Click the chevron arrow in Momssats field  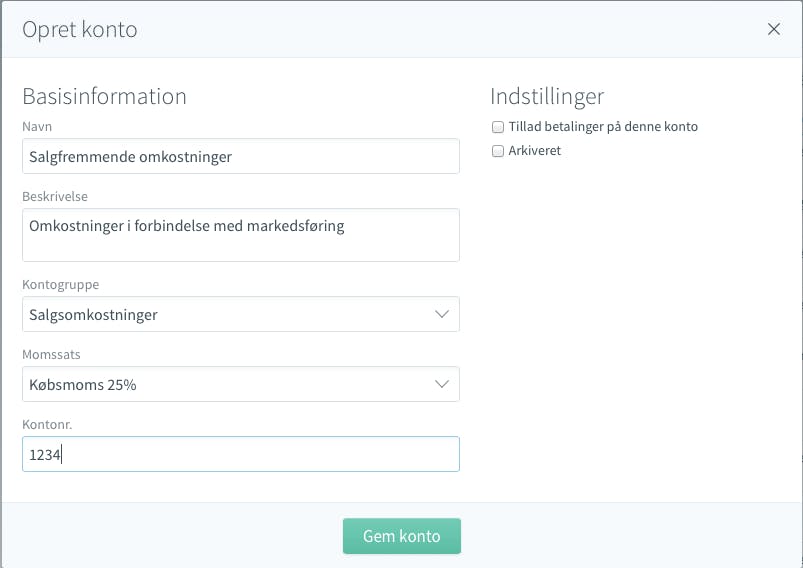click(441, 384)
